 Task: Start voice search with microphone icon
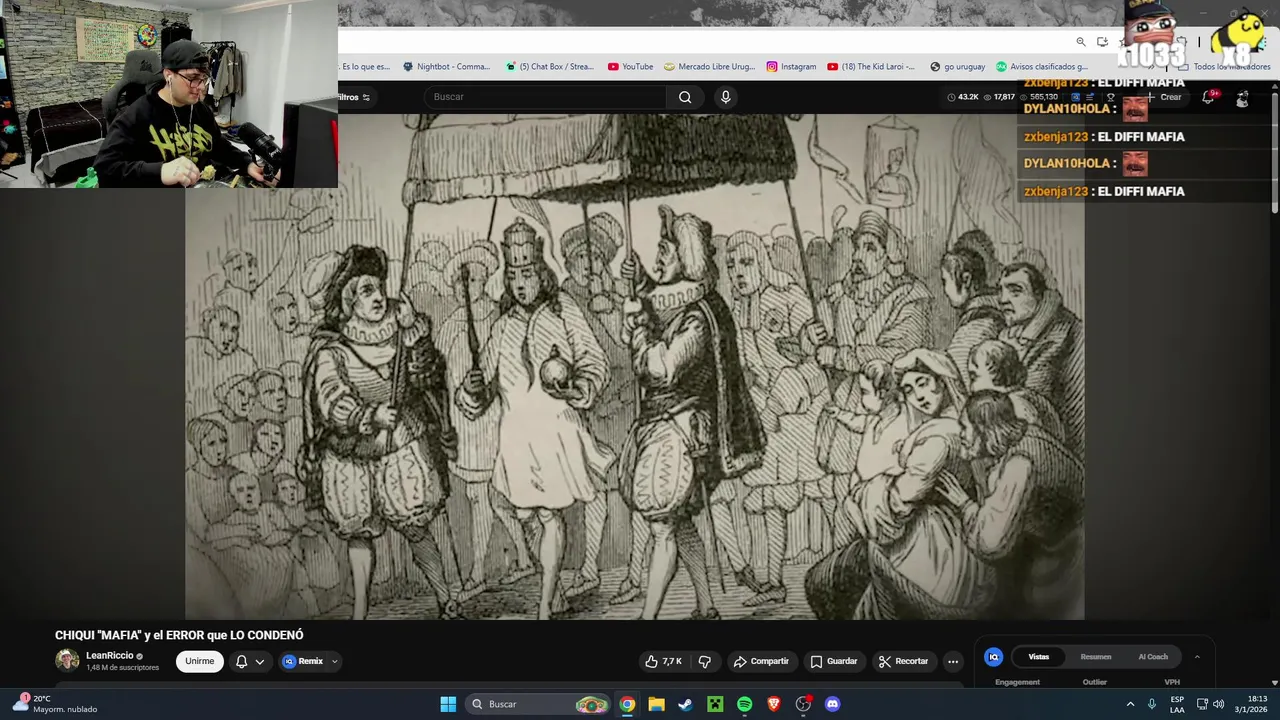click(x=726, y=97)
